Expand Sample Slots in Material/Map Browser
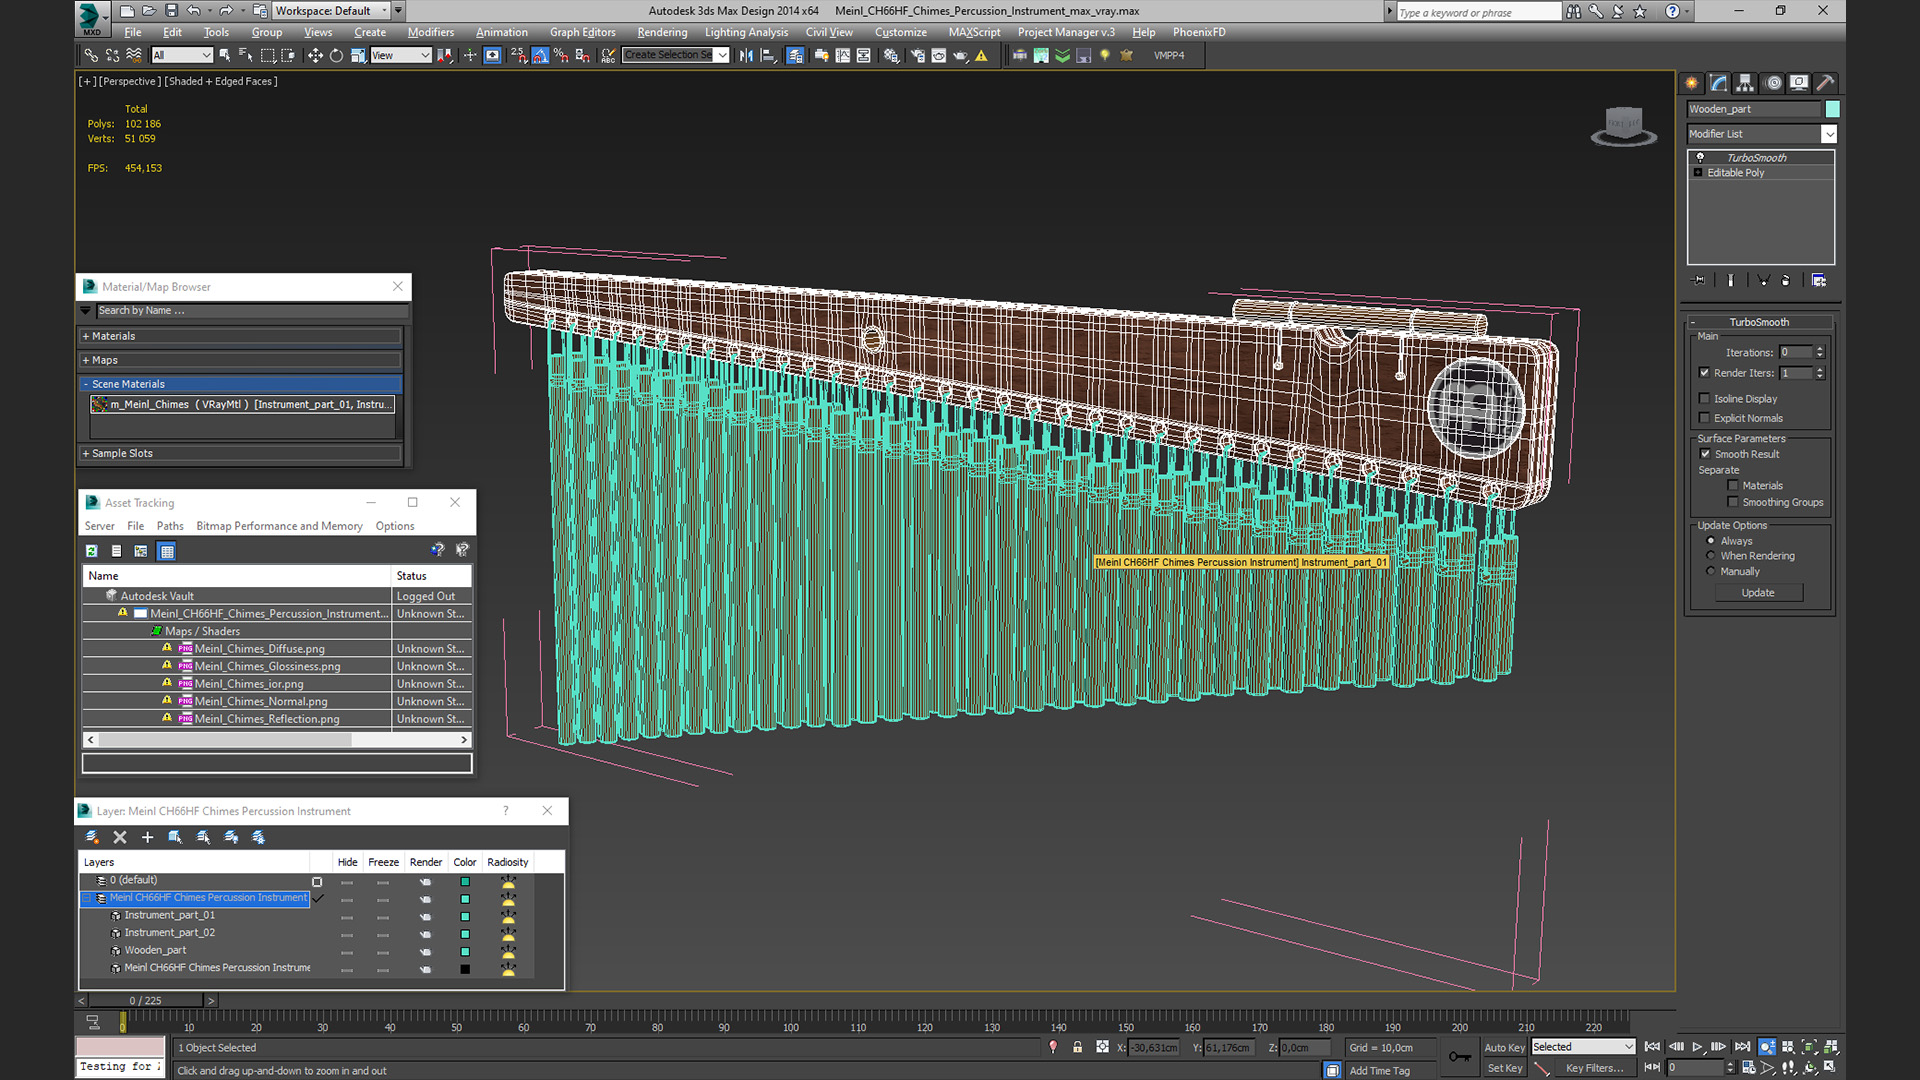The height and width of the screenshot is (1080, 1920). pos(240,453)
